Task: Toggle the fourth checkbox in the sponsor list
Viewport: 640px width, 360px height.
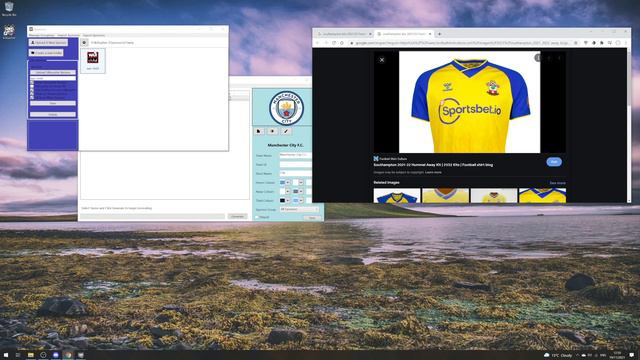Action: point(32,94)
